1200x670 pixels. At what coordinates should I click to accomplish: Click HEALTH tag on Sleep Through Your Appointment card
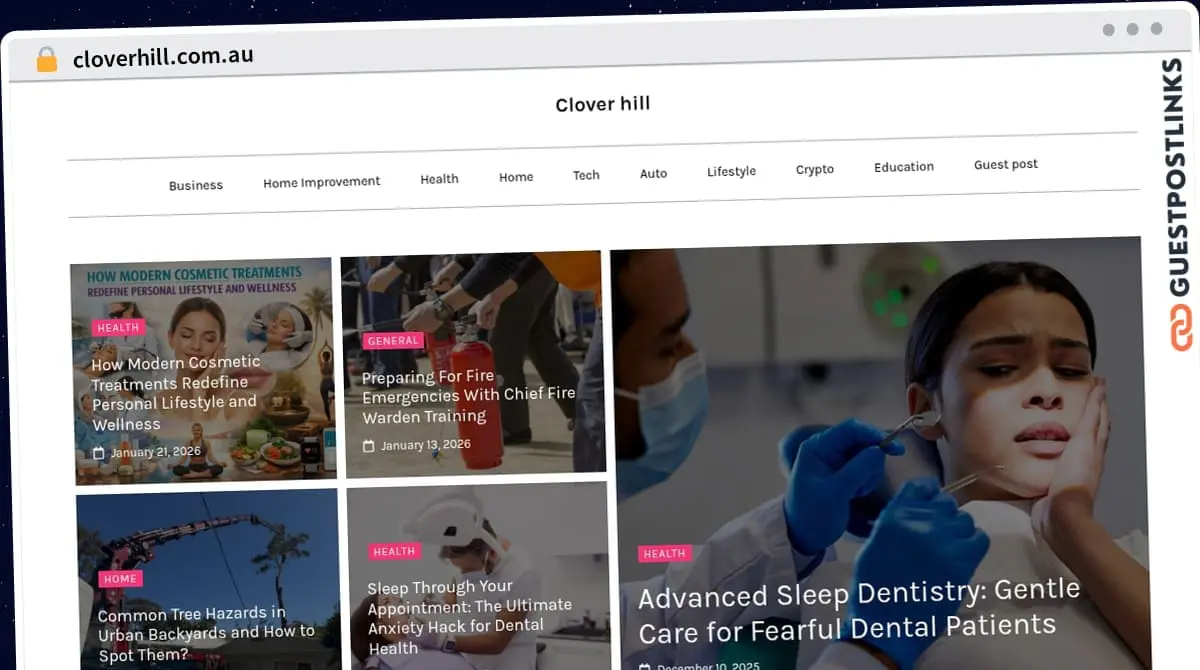pyautogui.click(x=394, y=551)
